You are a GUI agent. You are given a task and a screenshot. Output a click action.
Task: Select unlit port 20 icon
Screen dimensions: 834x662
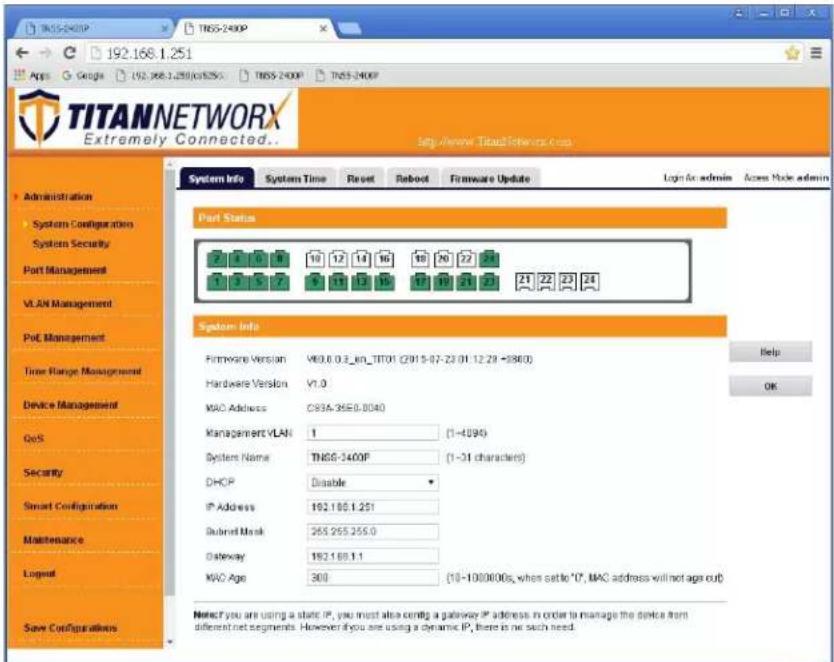click(x=443, y=259)
